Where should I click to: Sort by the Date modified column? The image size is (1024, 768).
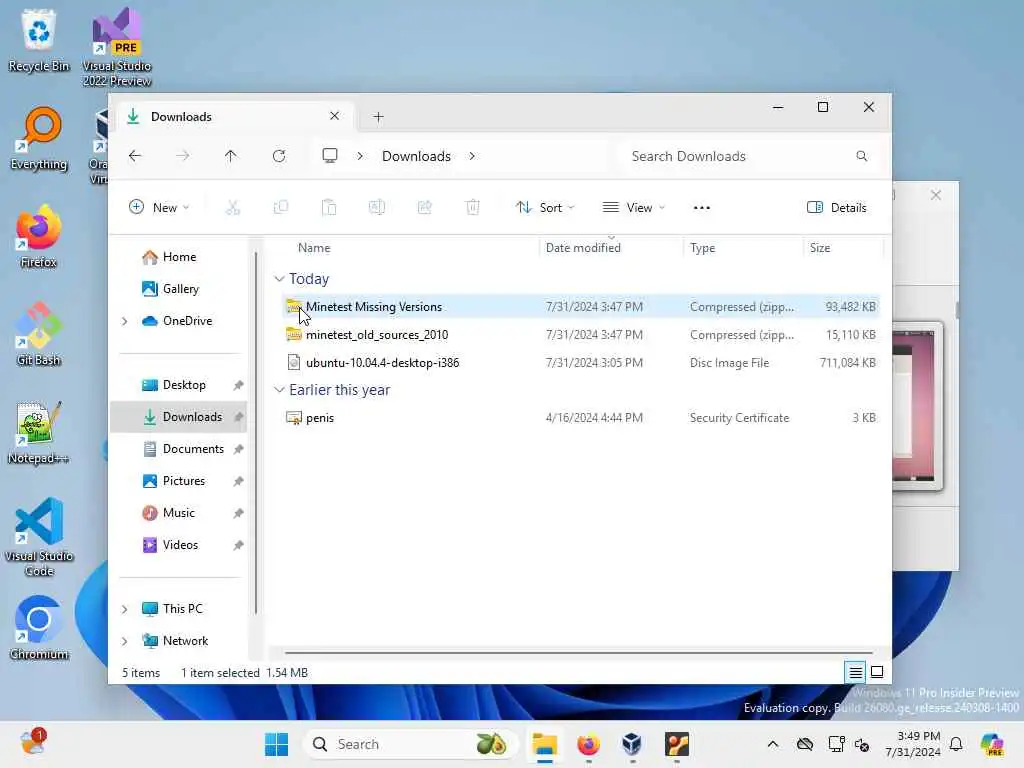pos(583,248)
